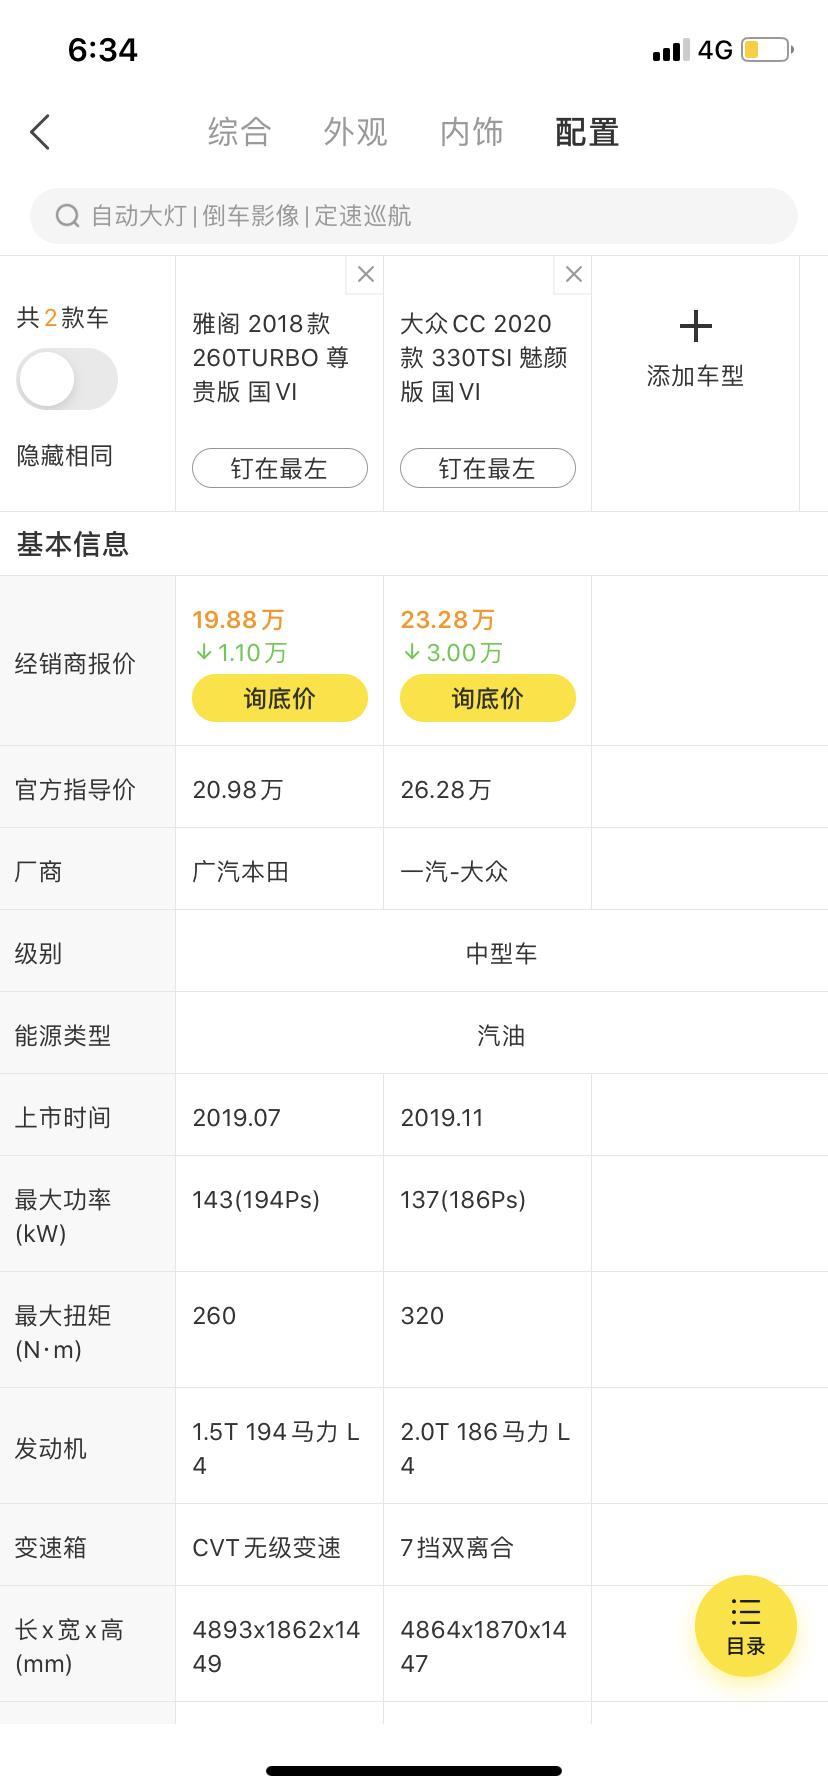Tap the 变速箱 row label
This screenshot has width=828, height=1792.
[x=50, y=1547]
